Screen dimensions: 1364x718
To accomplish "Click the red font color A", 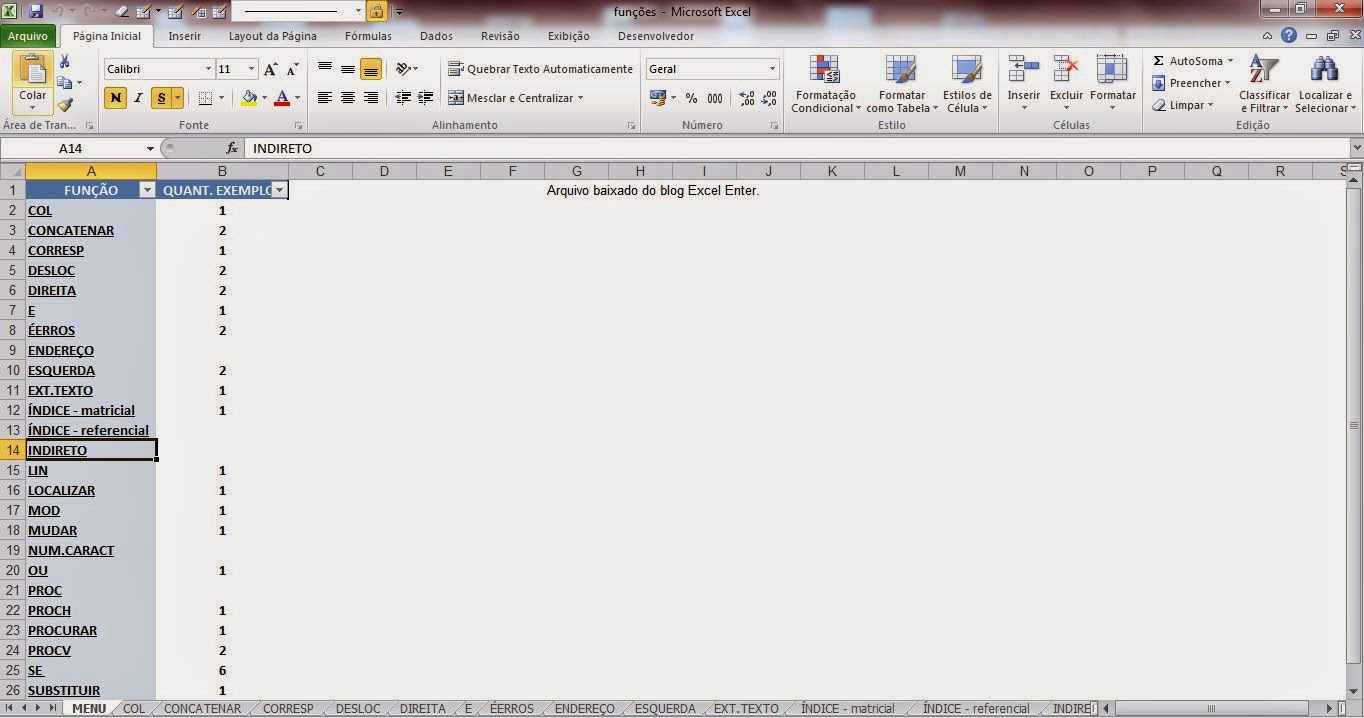I will click(x=282, y=98).
